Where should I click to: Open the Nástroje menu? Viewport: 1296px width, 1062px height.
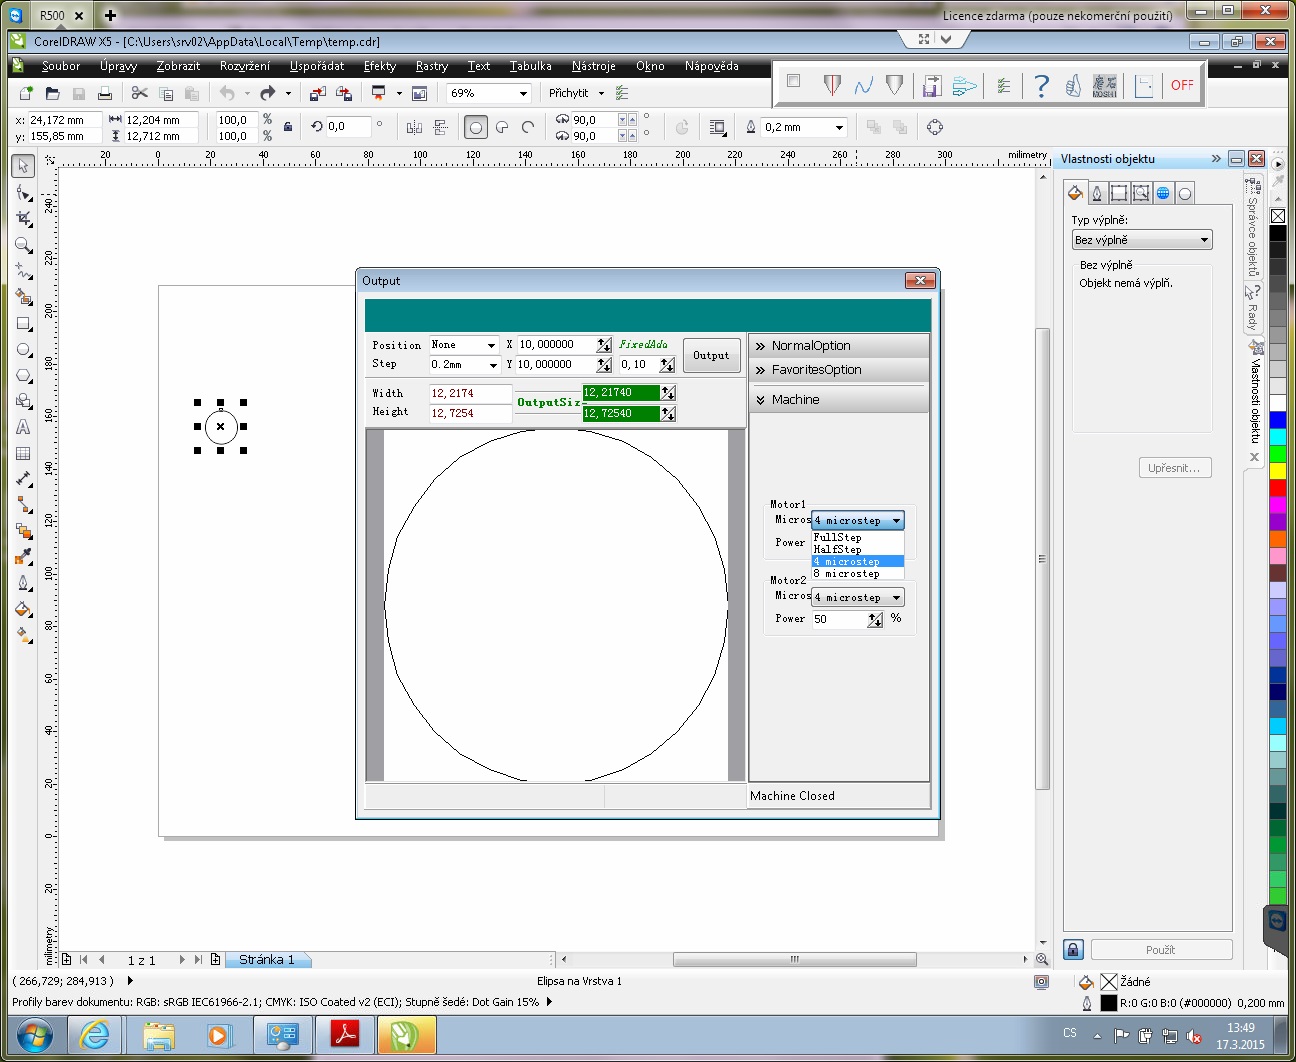point(593,66)
